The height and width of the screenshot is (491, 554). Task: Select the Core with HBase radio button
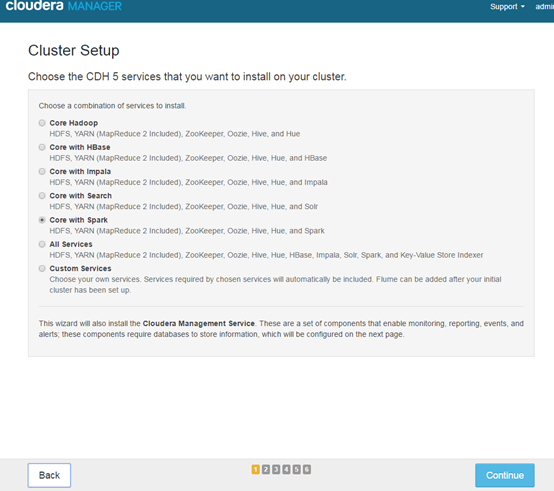pos(42,147)
